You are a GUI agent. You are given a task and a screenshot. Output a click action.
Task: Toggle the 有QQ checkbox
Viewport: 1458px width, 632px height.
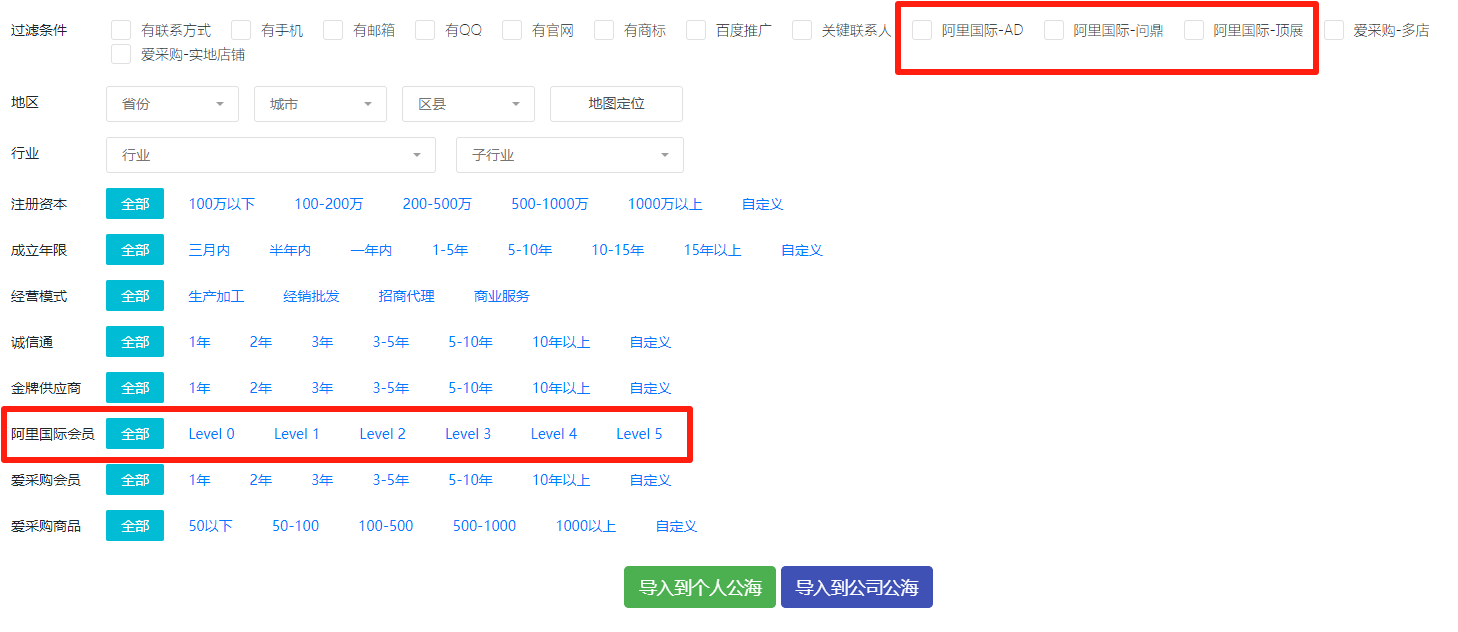coord(425,30)
